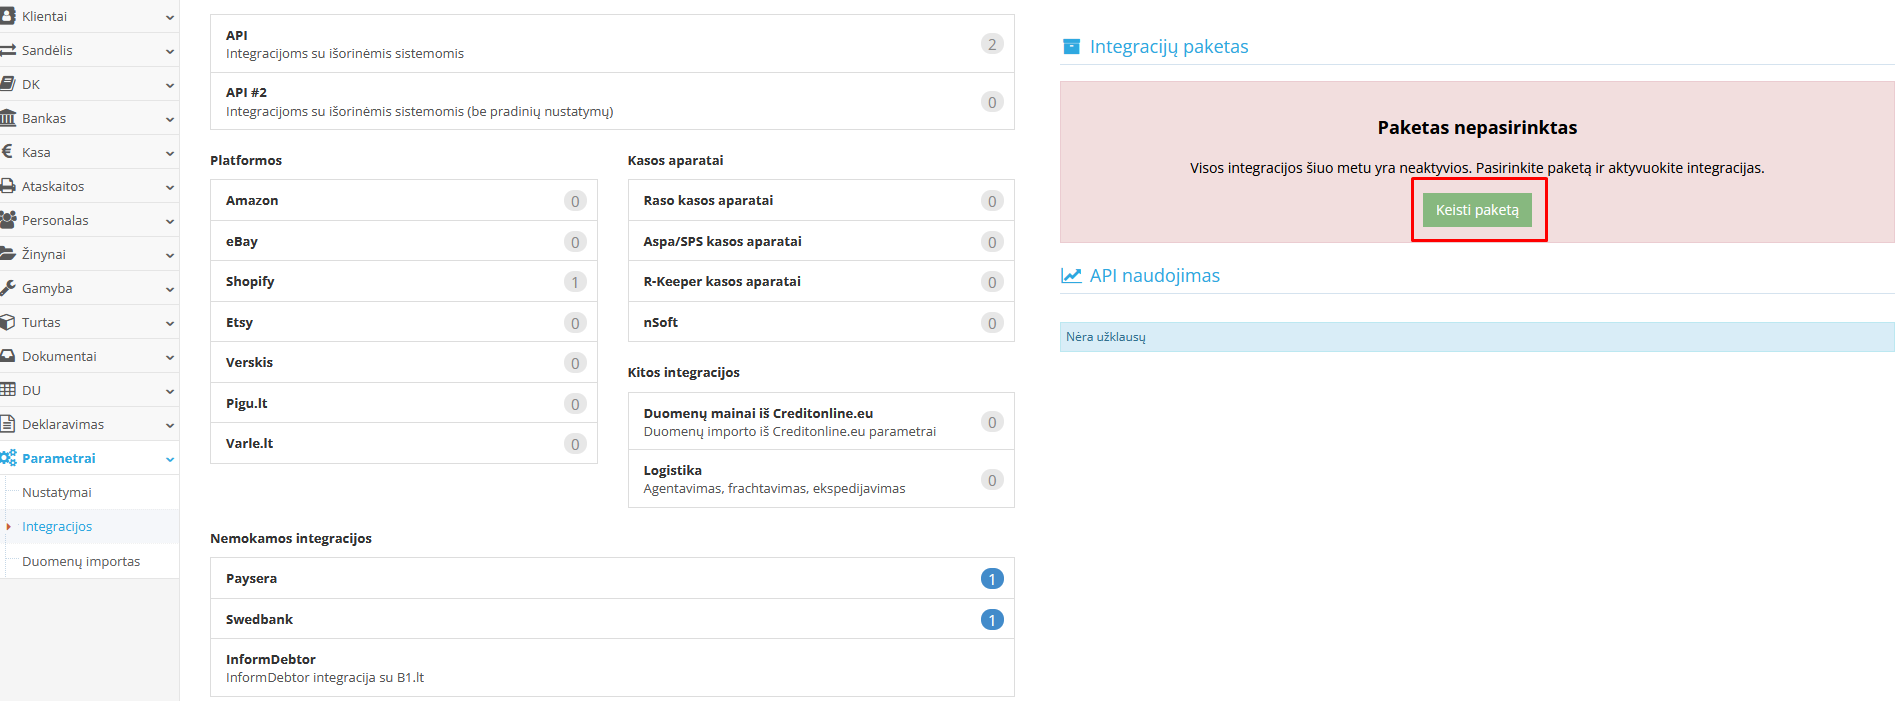The width and height of the screenshot is (1900, 708).
Task: Click the Swedbank blue count badge
Action: pos(991,620)
